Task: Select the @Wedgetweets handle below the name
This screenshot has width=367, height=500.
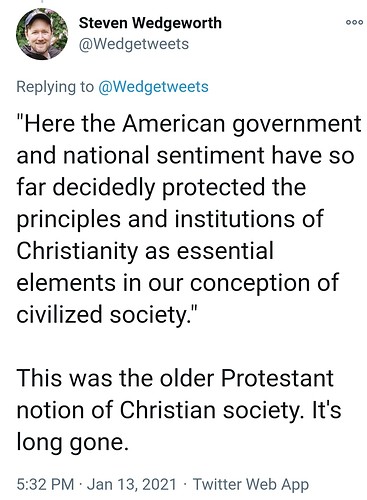Action: point(134,44)
